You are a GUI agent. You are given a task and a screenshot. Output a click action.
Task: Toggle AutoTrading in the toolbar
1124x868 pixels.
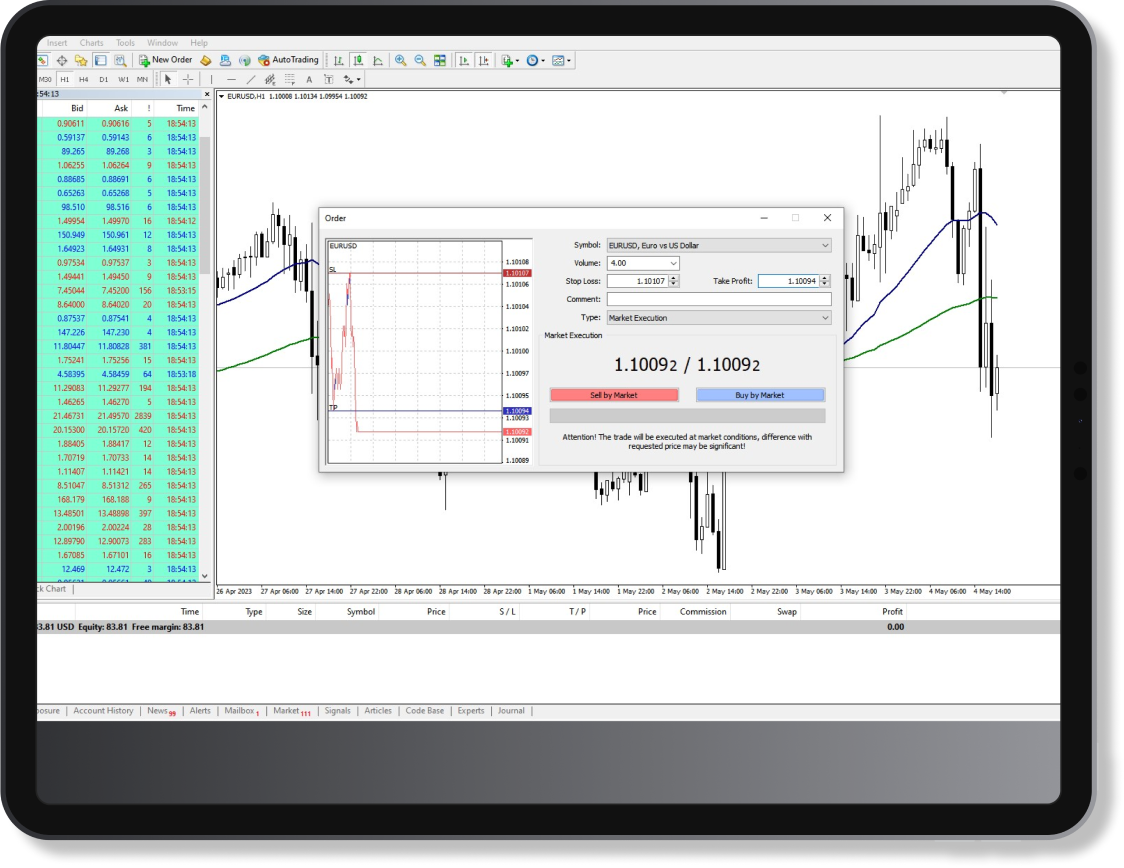pos(288,60)
